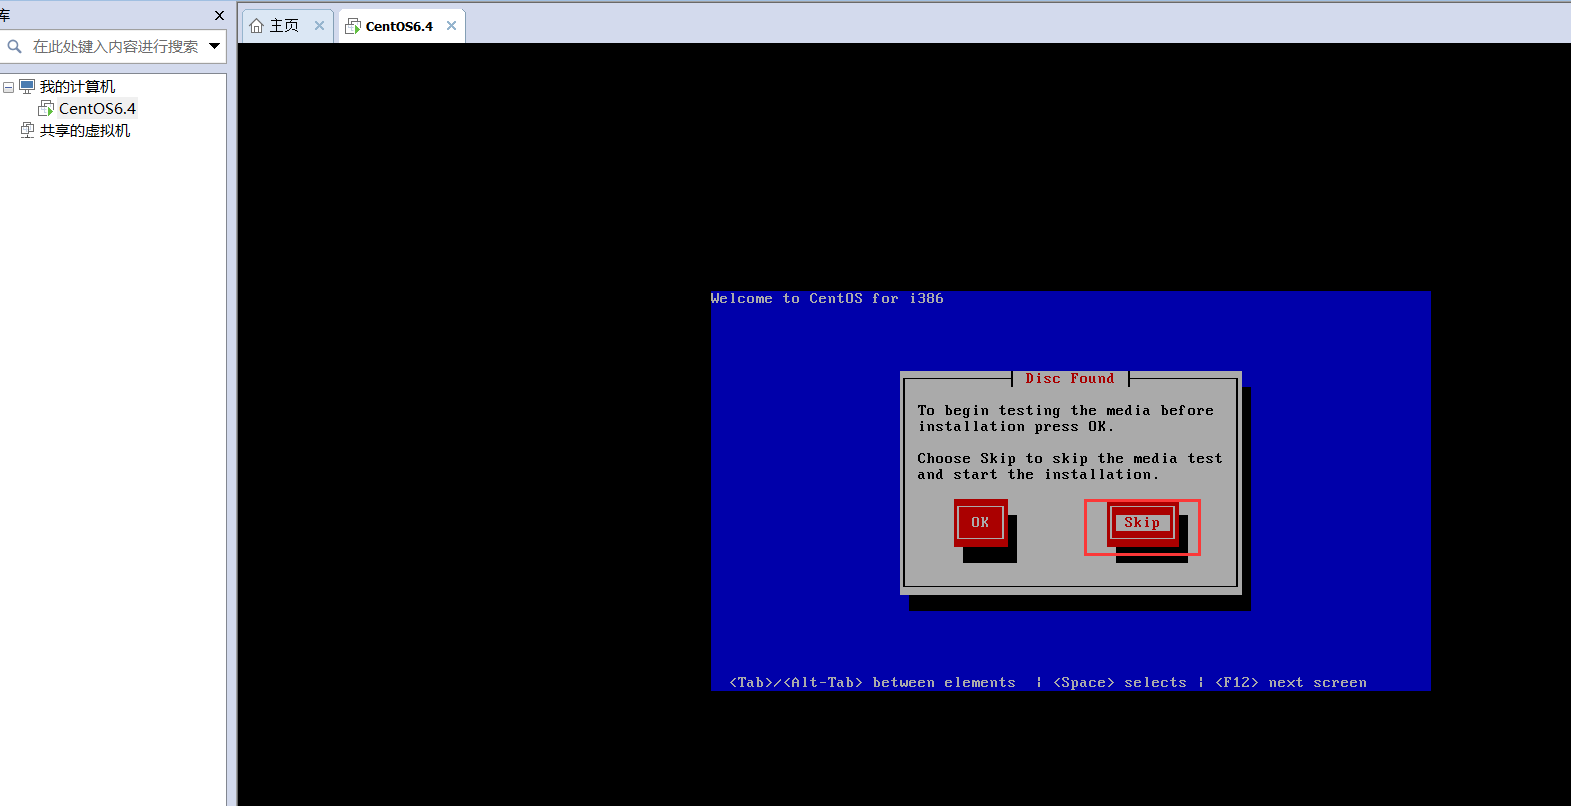
Task: Select the CentOS6.4 tab
Action: (399, 26)
